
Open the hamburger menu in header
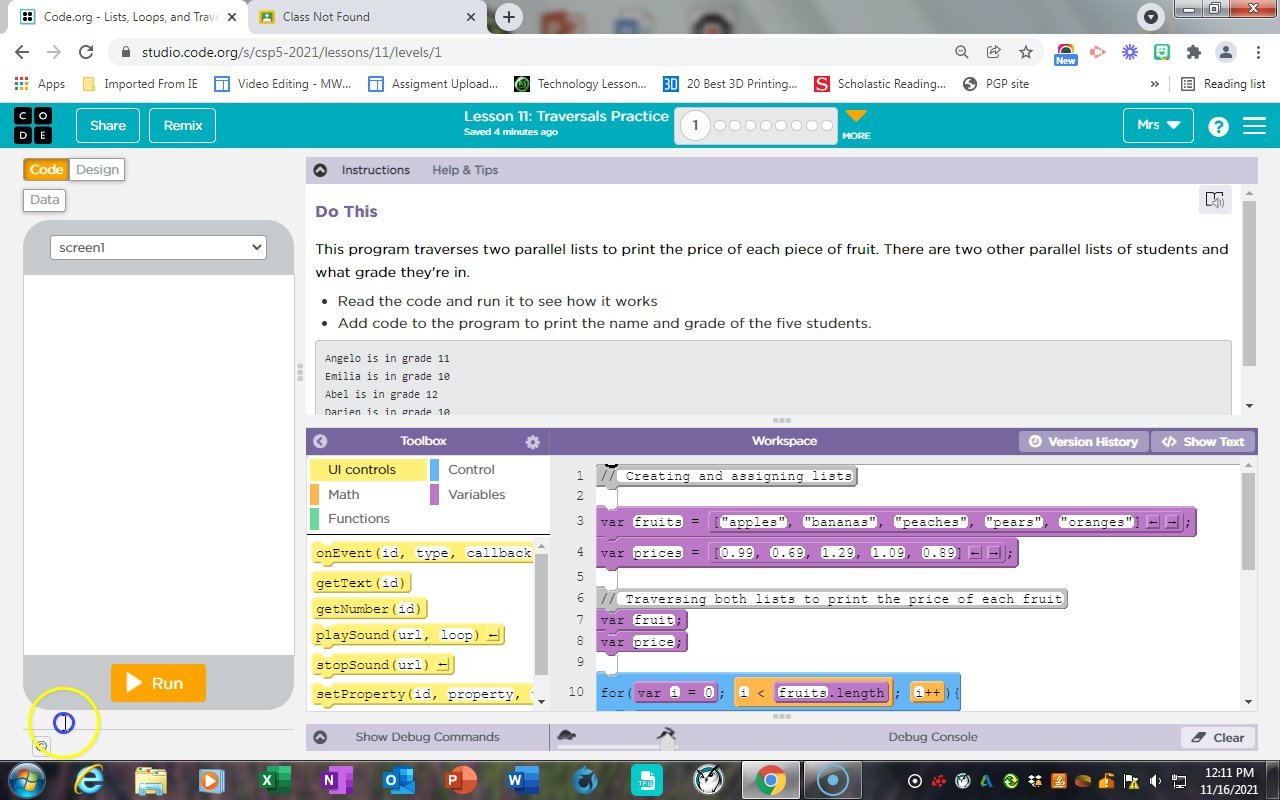tap(1254, 126)
